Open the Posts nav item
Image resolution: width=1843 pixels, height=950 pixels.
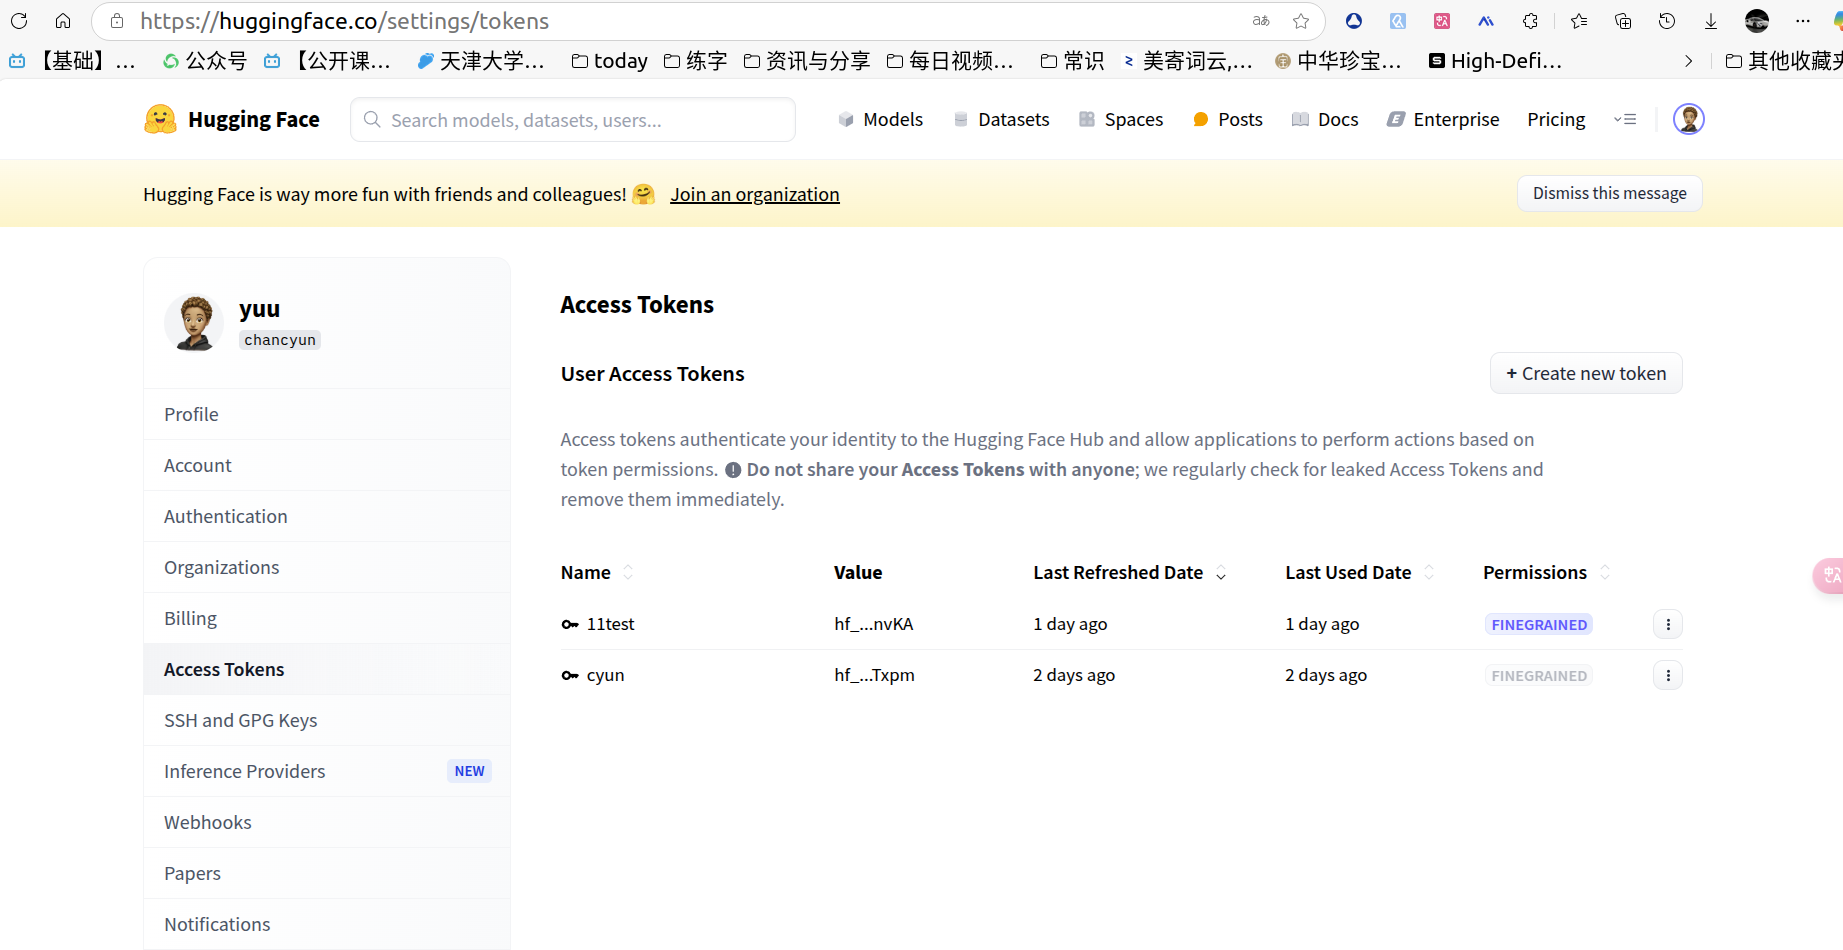click(x=1228, y=119)
